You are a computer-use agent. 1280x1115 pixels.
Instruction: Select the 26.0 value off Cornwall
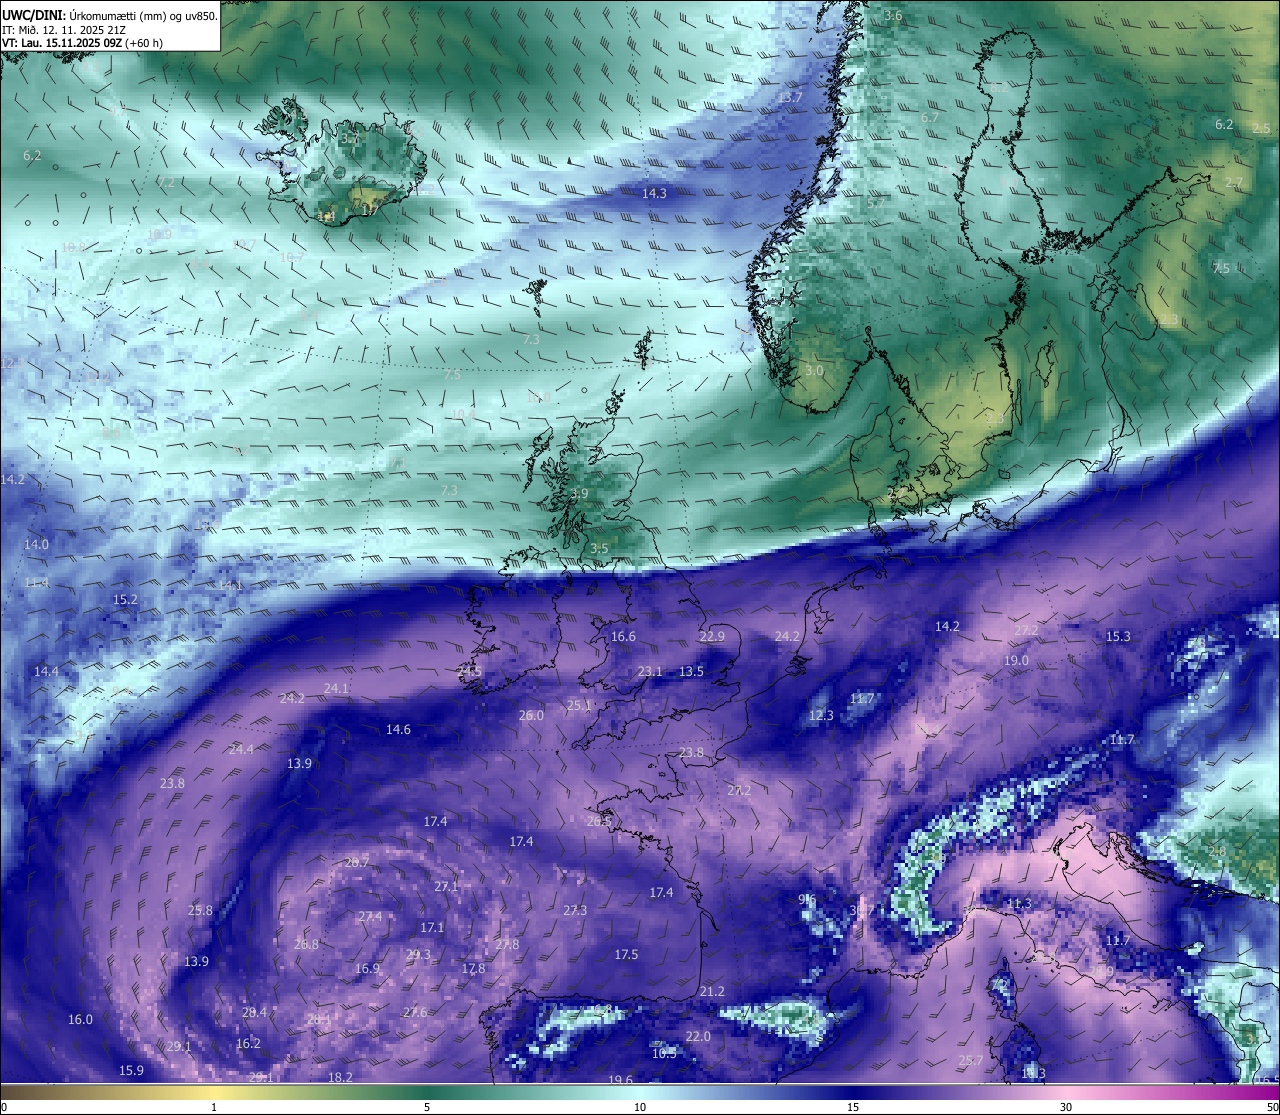pyautogui.click(x=531, y=715)
